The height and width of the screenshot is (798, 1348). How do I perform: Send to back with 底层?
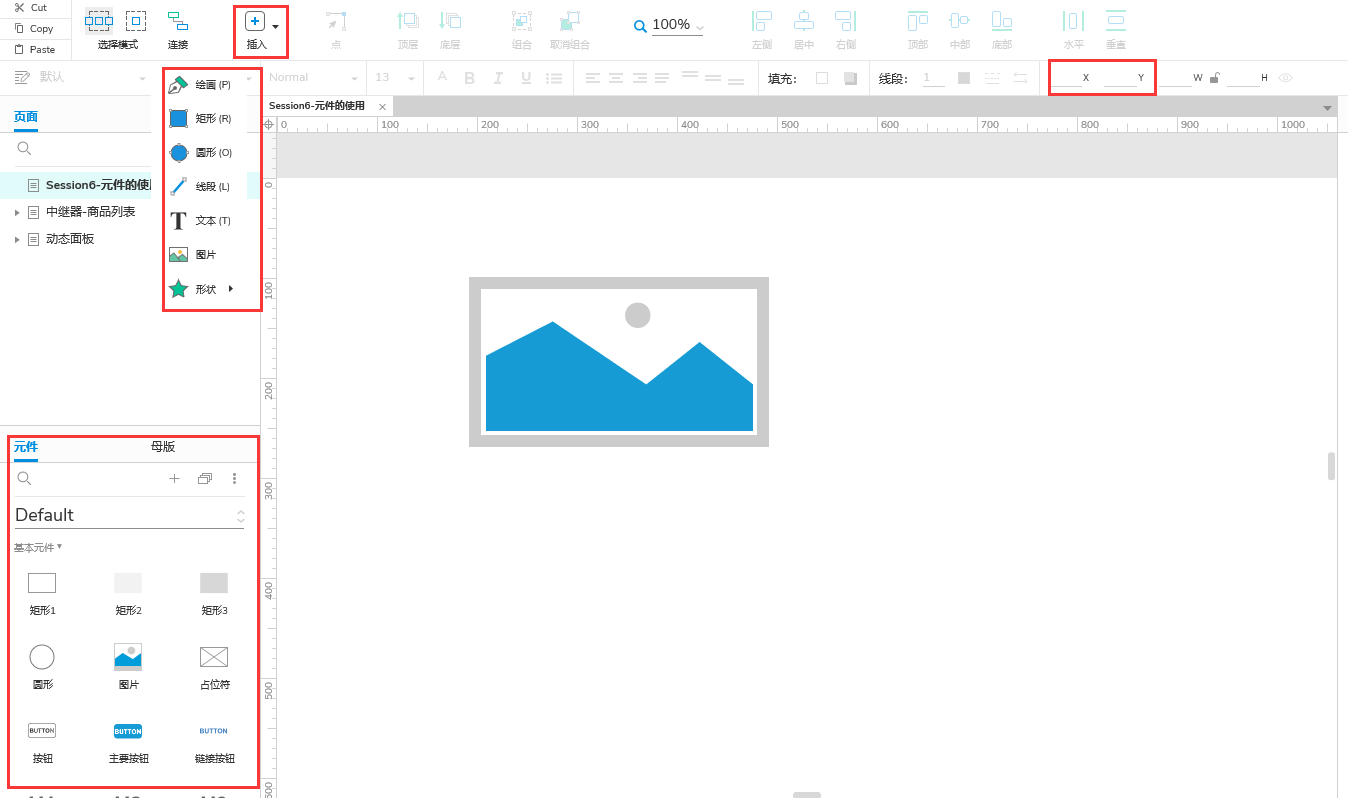click(x=450, y=21)
